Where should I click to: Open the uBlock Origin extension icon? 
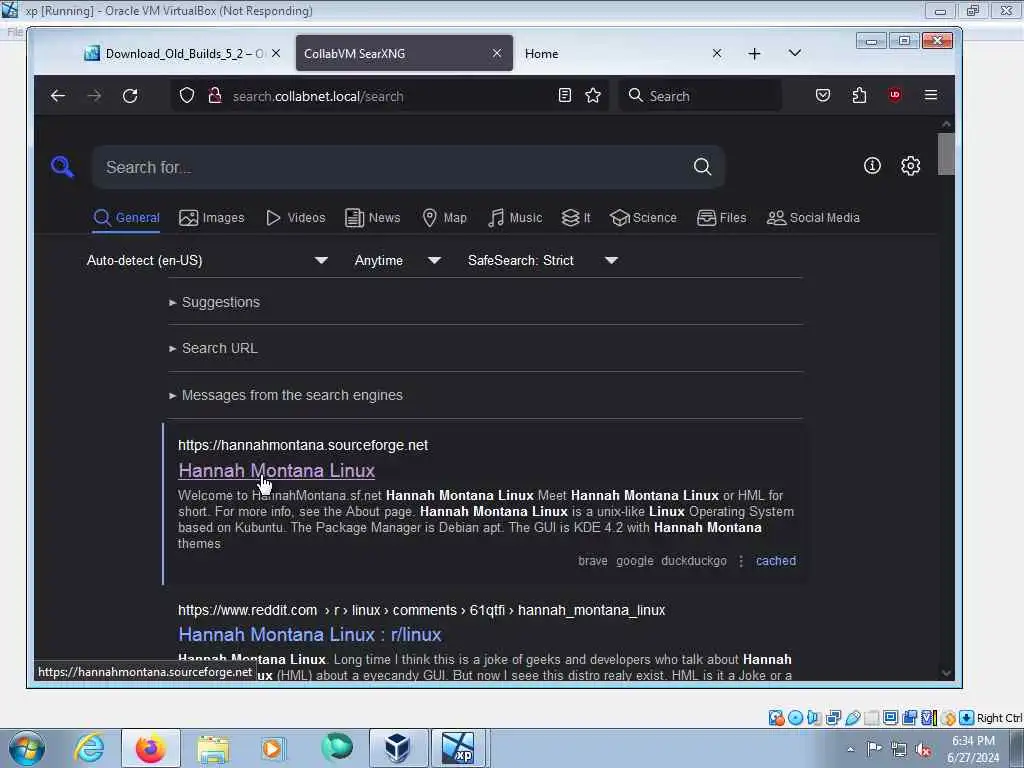coord(895,95)
